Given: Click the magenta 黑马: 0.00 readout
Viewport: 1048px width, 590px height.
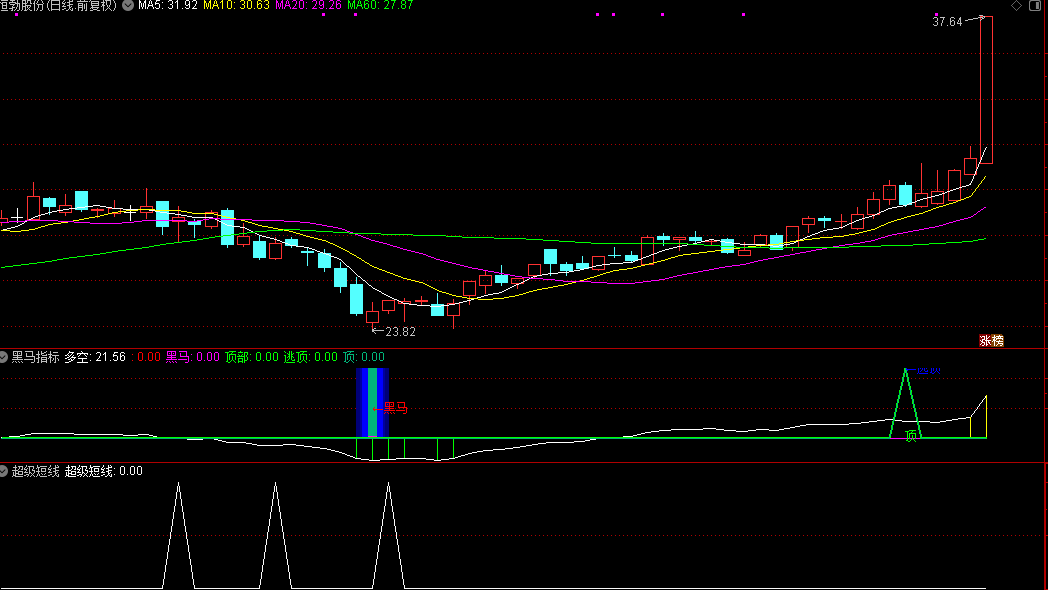Looking at the screenshot, I should tap(192, 357).
